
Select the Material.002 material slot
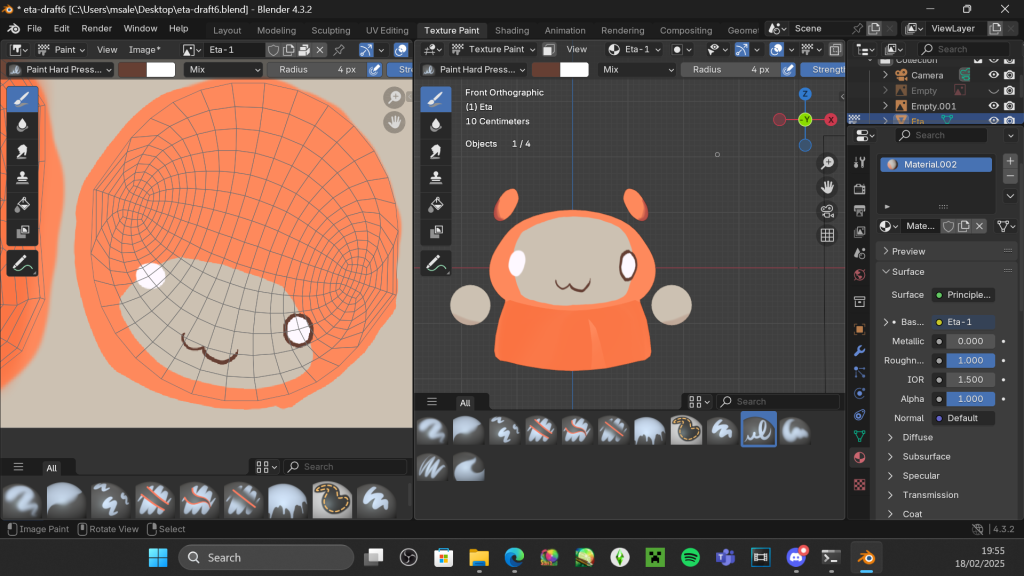point(936,165)
